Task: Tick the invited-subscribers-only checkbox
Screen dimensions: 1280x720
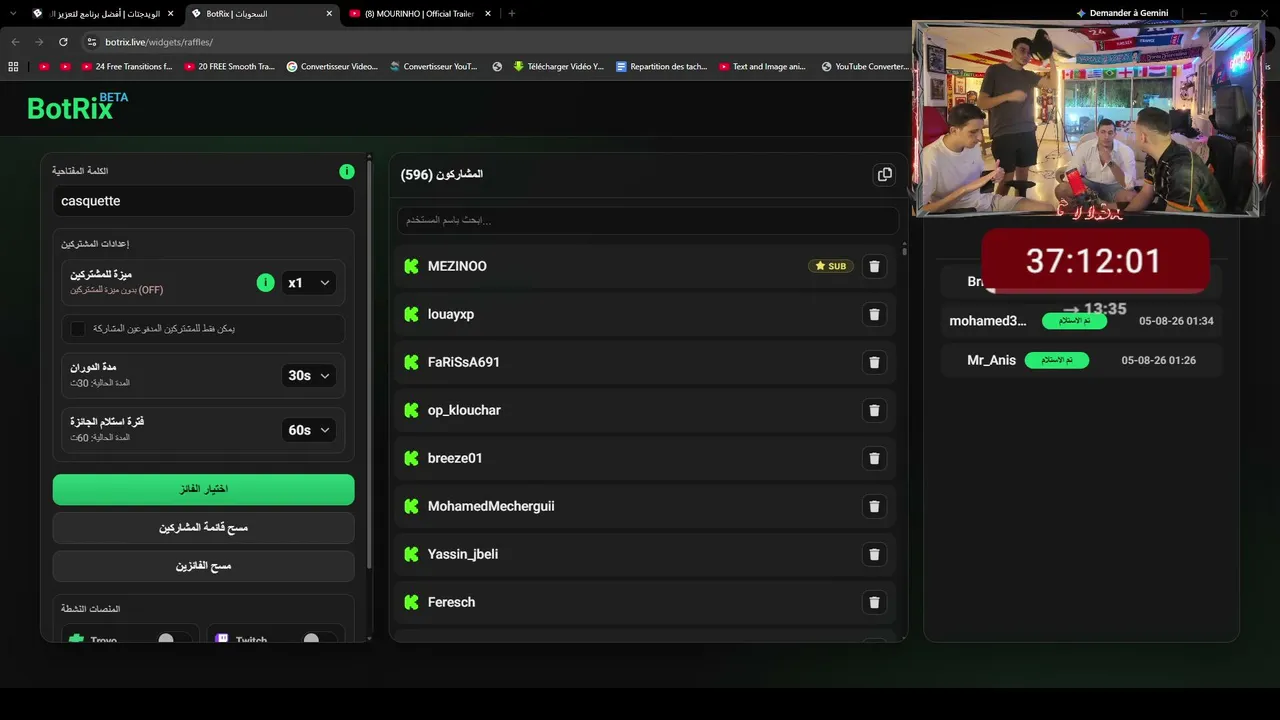Action: click(x=78, y=329)
